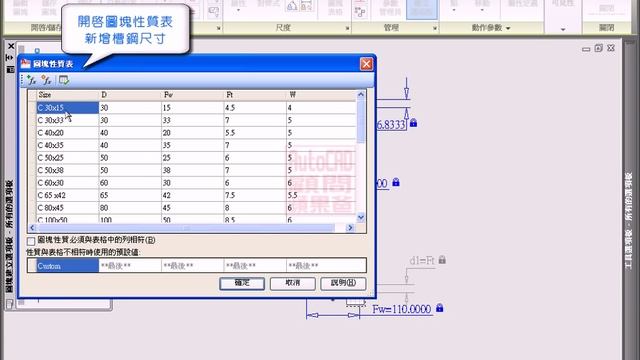Image resolution: width=640 pixels, height=360 pixels.
Task: Expand the 尺度 ribbon panel
Action: click(347, 28)
